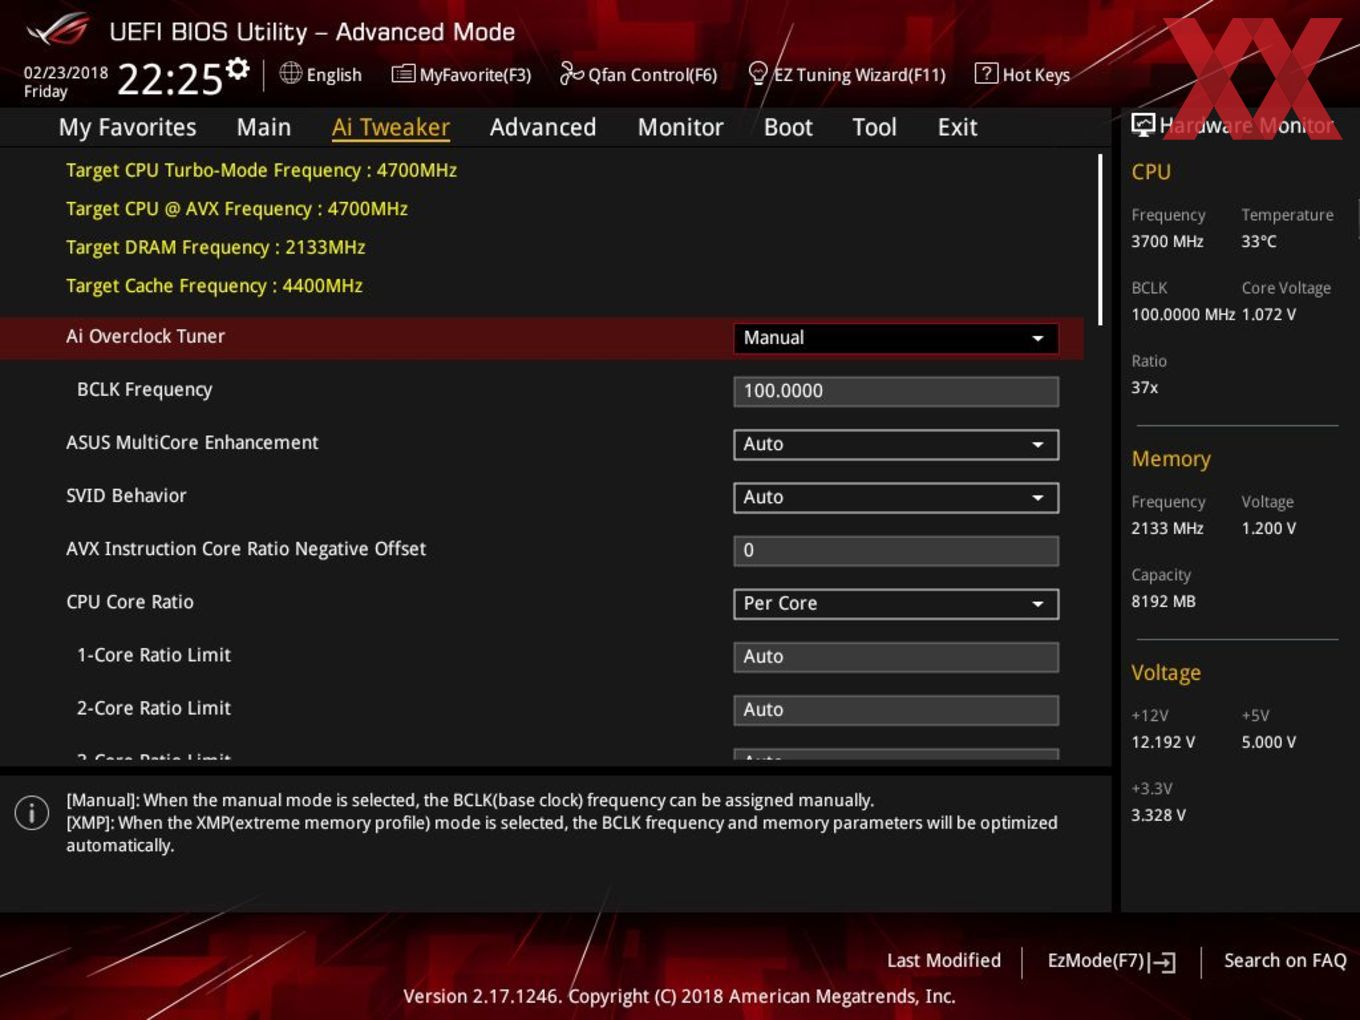This screenshot has height=1020, width=1360.
Task: Click Target DRAM Frequency : 2133MHz text
Action: point(215,247)
